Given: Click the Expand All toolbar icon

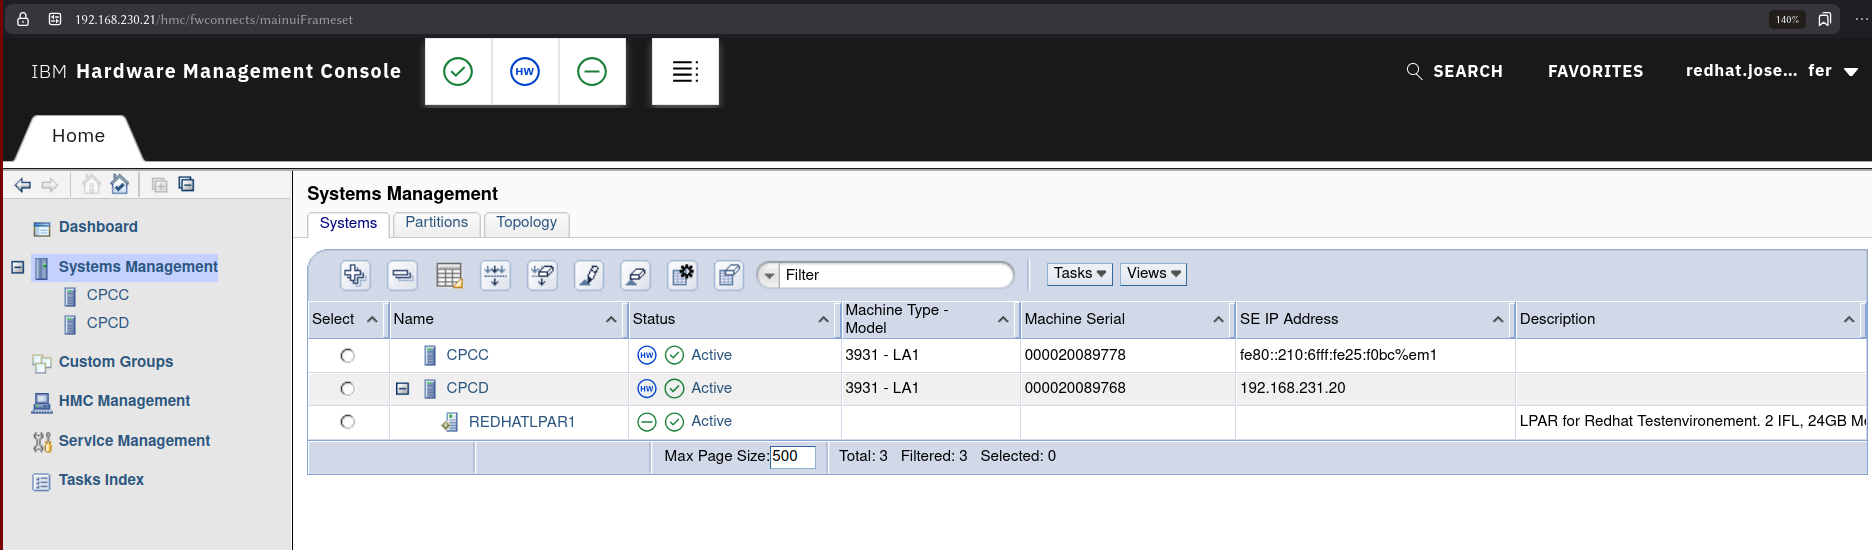Looking at the screenshot, I should point(355,275).
